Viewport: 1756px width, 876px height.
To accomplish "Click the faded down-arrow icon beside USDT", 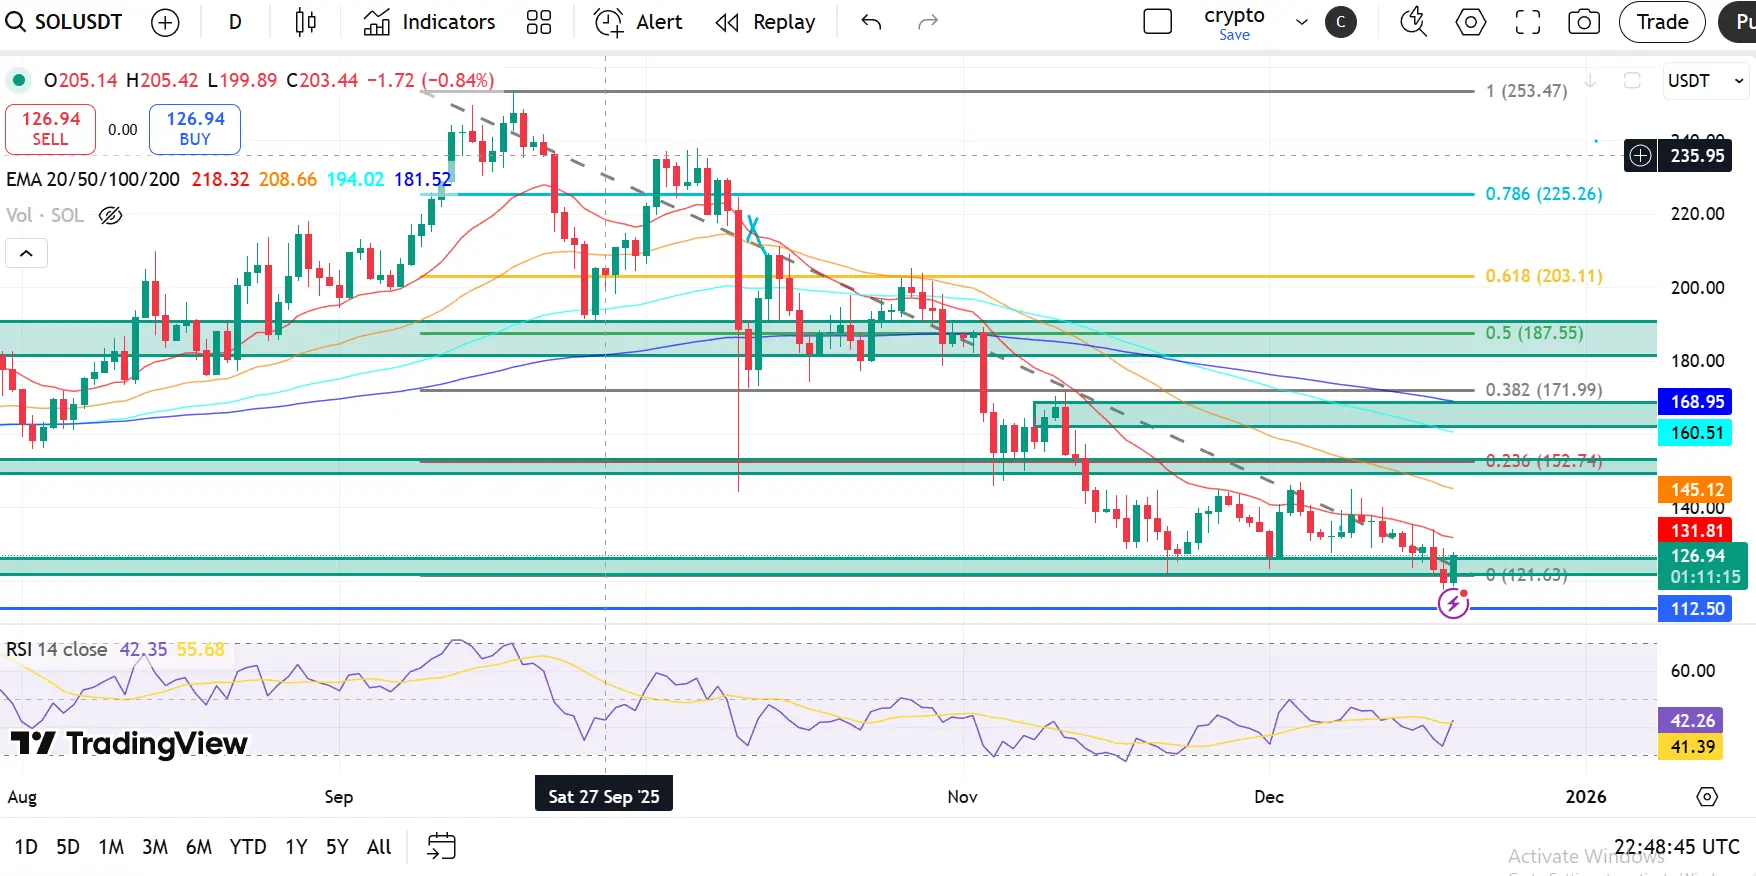I will pyautogui.click(x=1590, y=81).
